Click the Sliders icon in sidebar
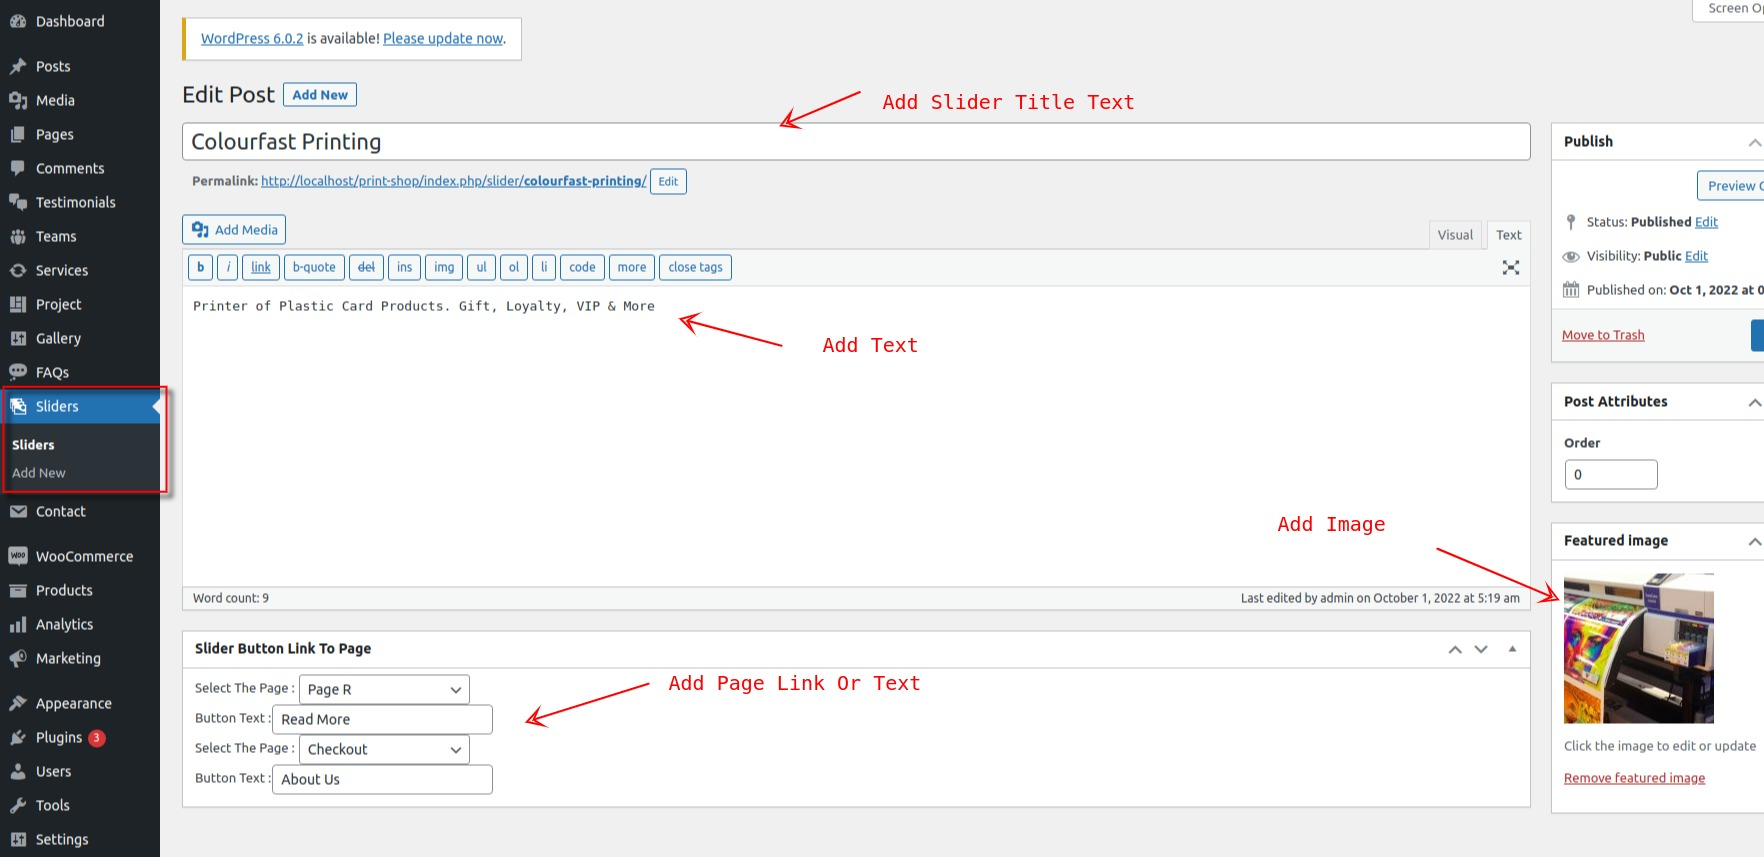The image size is (1764, 857). pyautogui.click(x=18, y=406)
